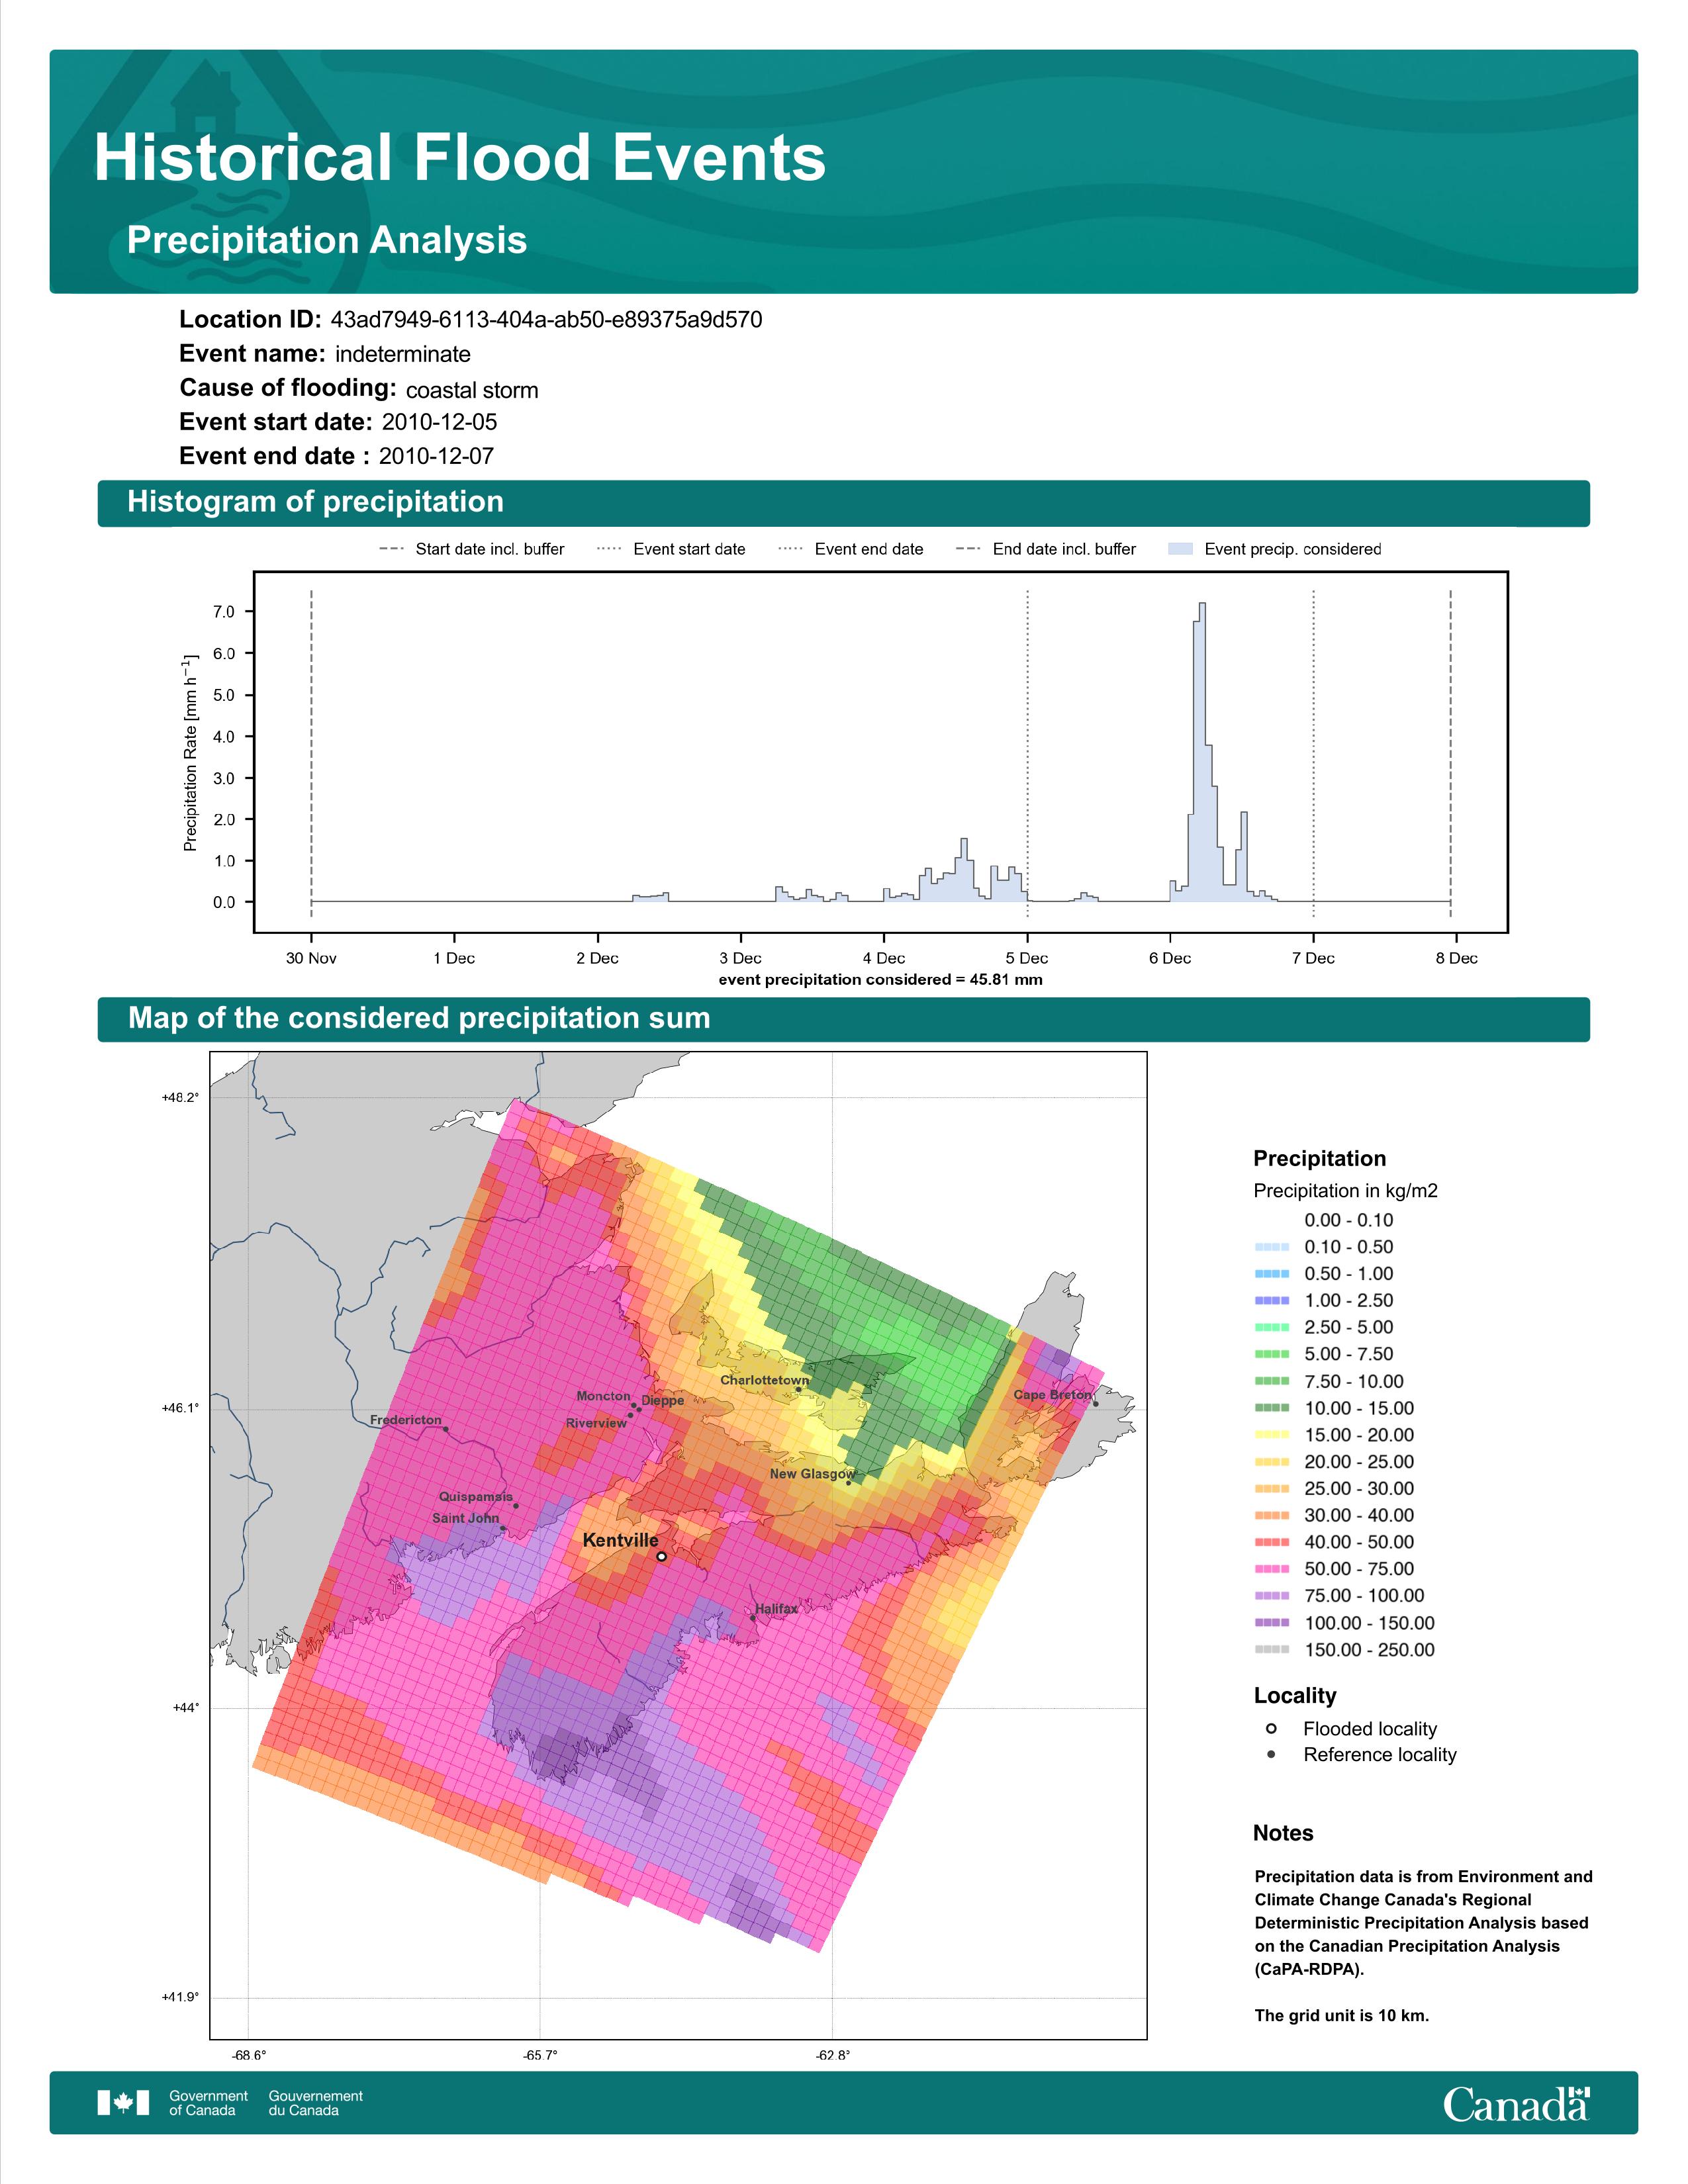Image resolution: width=1688 pixels, height=2184 pixels.
Task: Click the 0.50 - 1.00 sky blue swatch
Action: [1272, 1274]
